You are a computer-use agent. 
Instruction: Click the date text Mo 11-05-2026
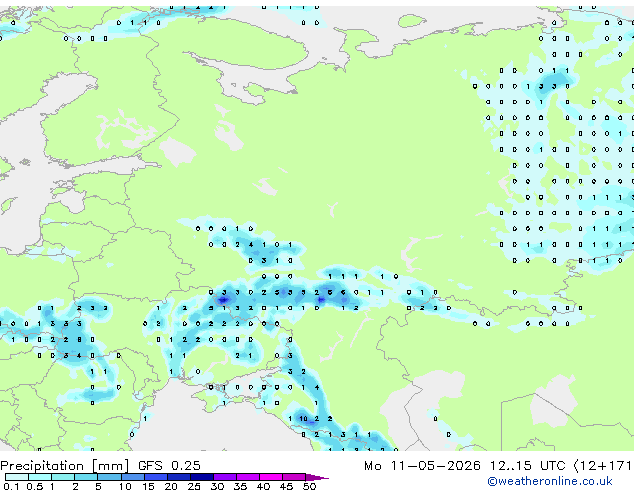(422, 466)
